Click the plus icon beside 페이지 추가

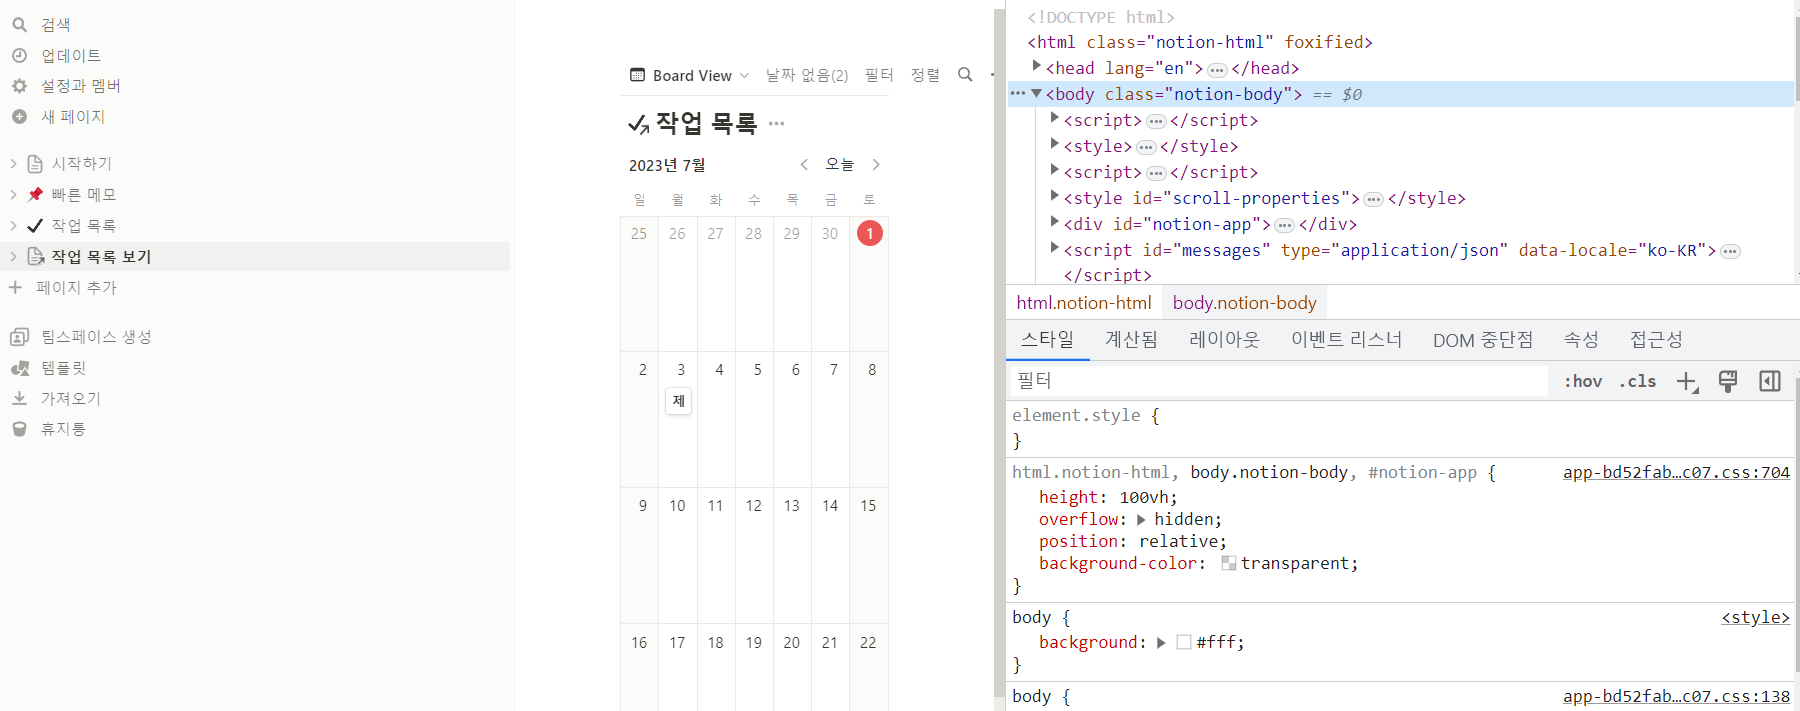pyautogui.click(x=15, y=287)
